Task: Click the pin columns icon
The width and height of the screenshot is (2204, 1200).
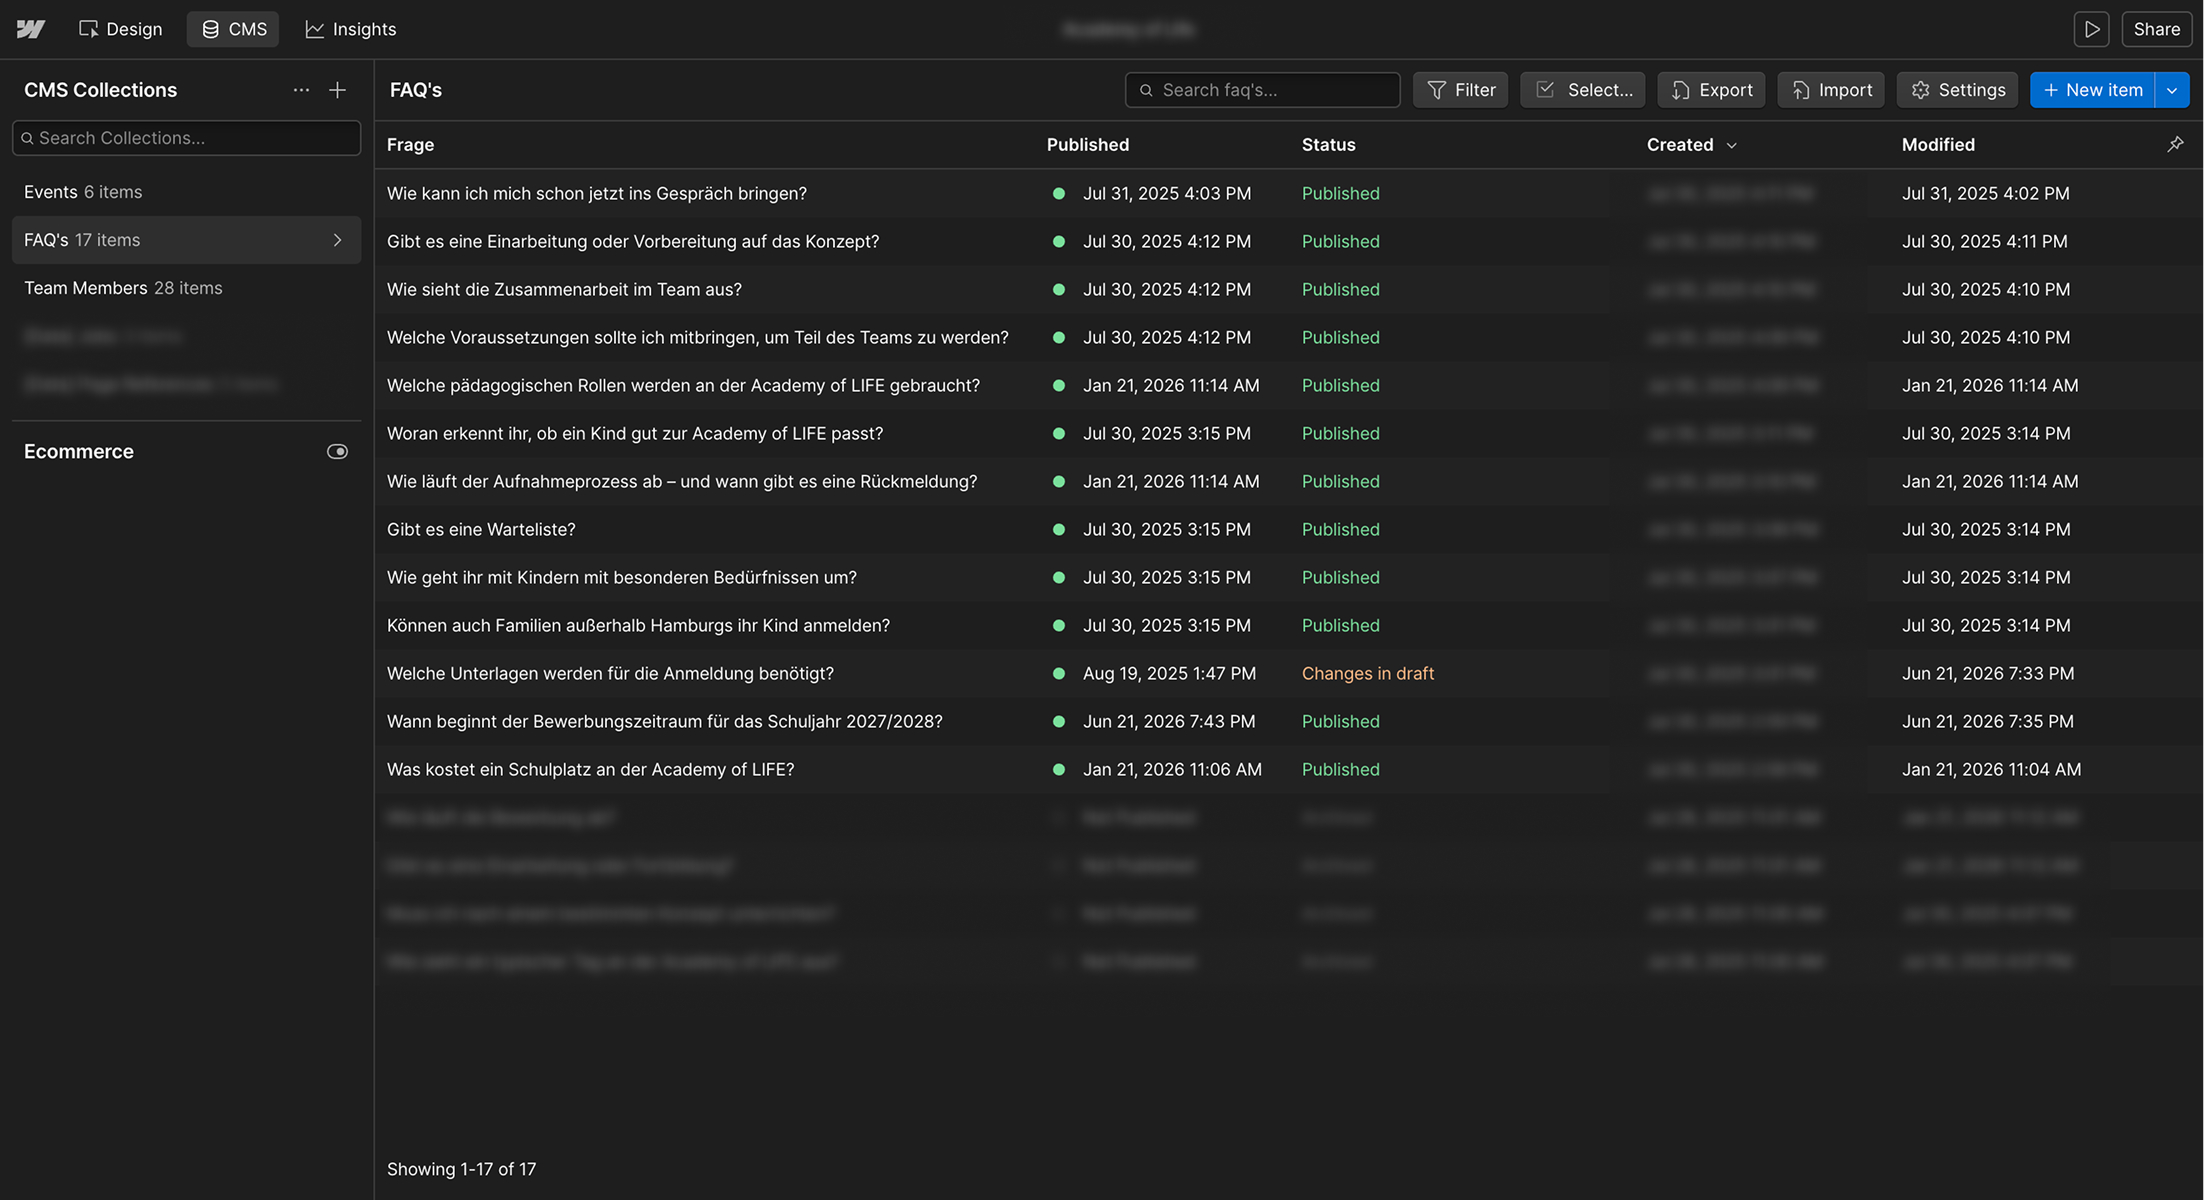Action: pos(2175,145)
